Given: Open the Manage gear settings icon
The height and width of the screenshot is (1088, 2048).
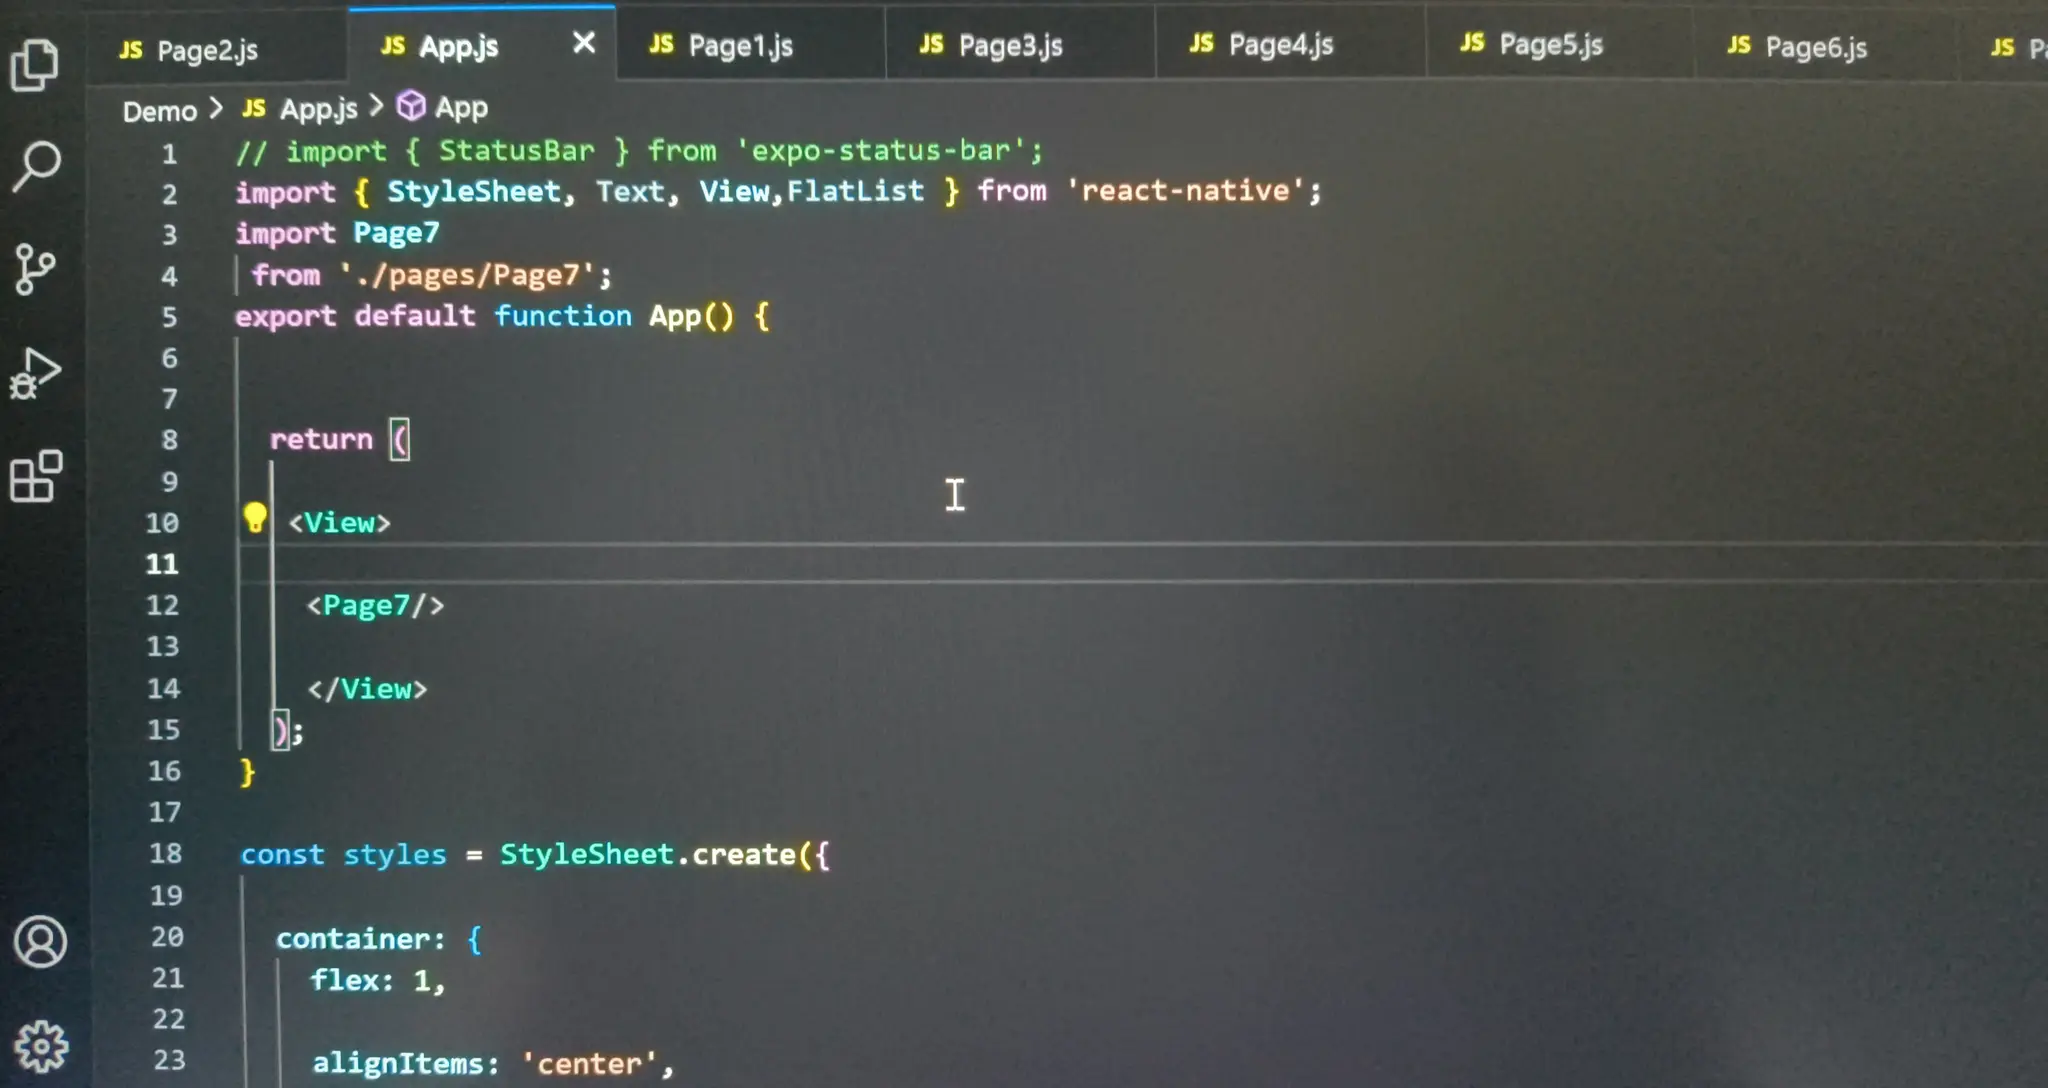Looking at the screenshot, I should coord(41,1046).
